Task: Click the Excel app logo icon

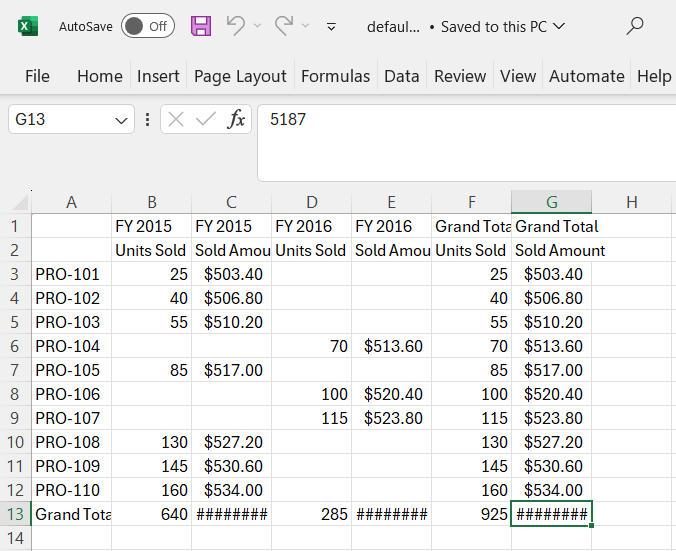Action: (x=28, y=27)
